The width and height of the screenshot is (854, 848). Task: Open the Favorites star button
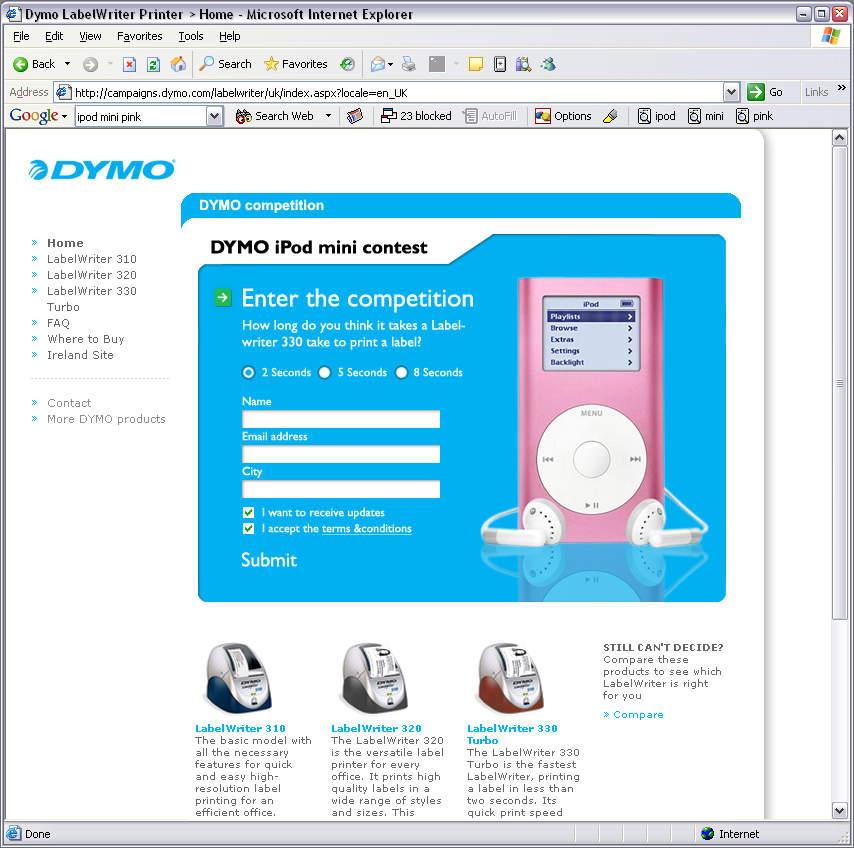295,64
